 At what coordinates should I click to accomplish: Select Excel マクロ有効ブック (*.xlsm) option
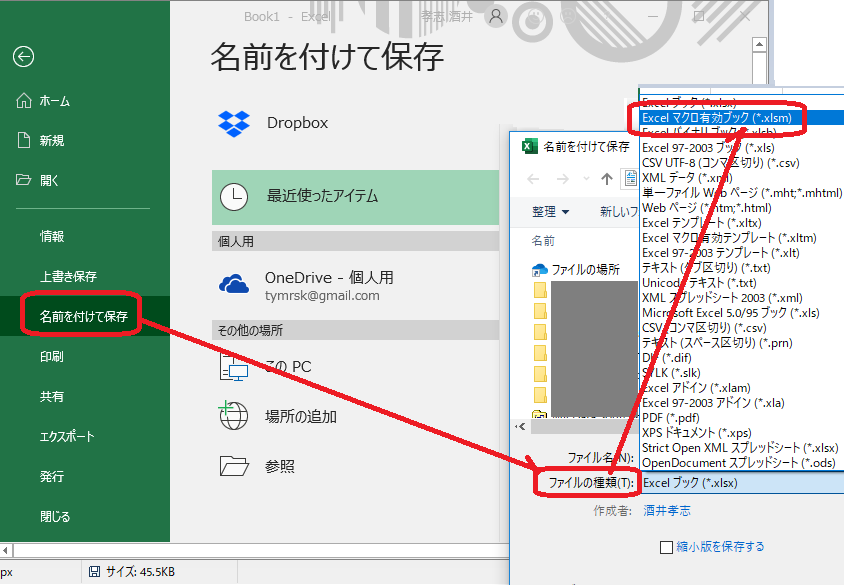point(743,117)
